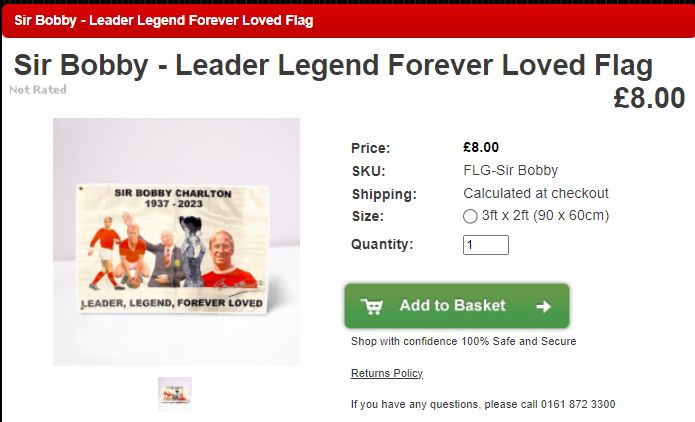
Task: Click the shopping cart icon on the green button
Action: pyautogui.click(x=371, y=306)
